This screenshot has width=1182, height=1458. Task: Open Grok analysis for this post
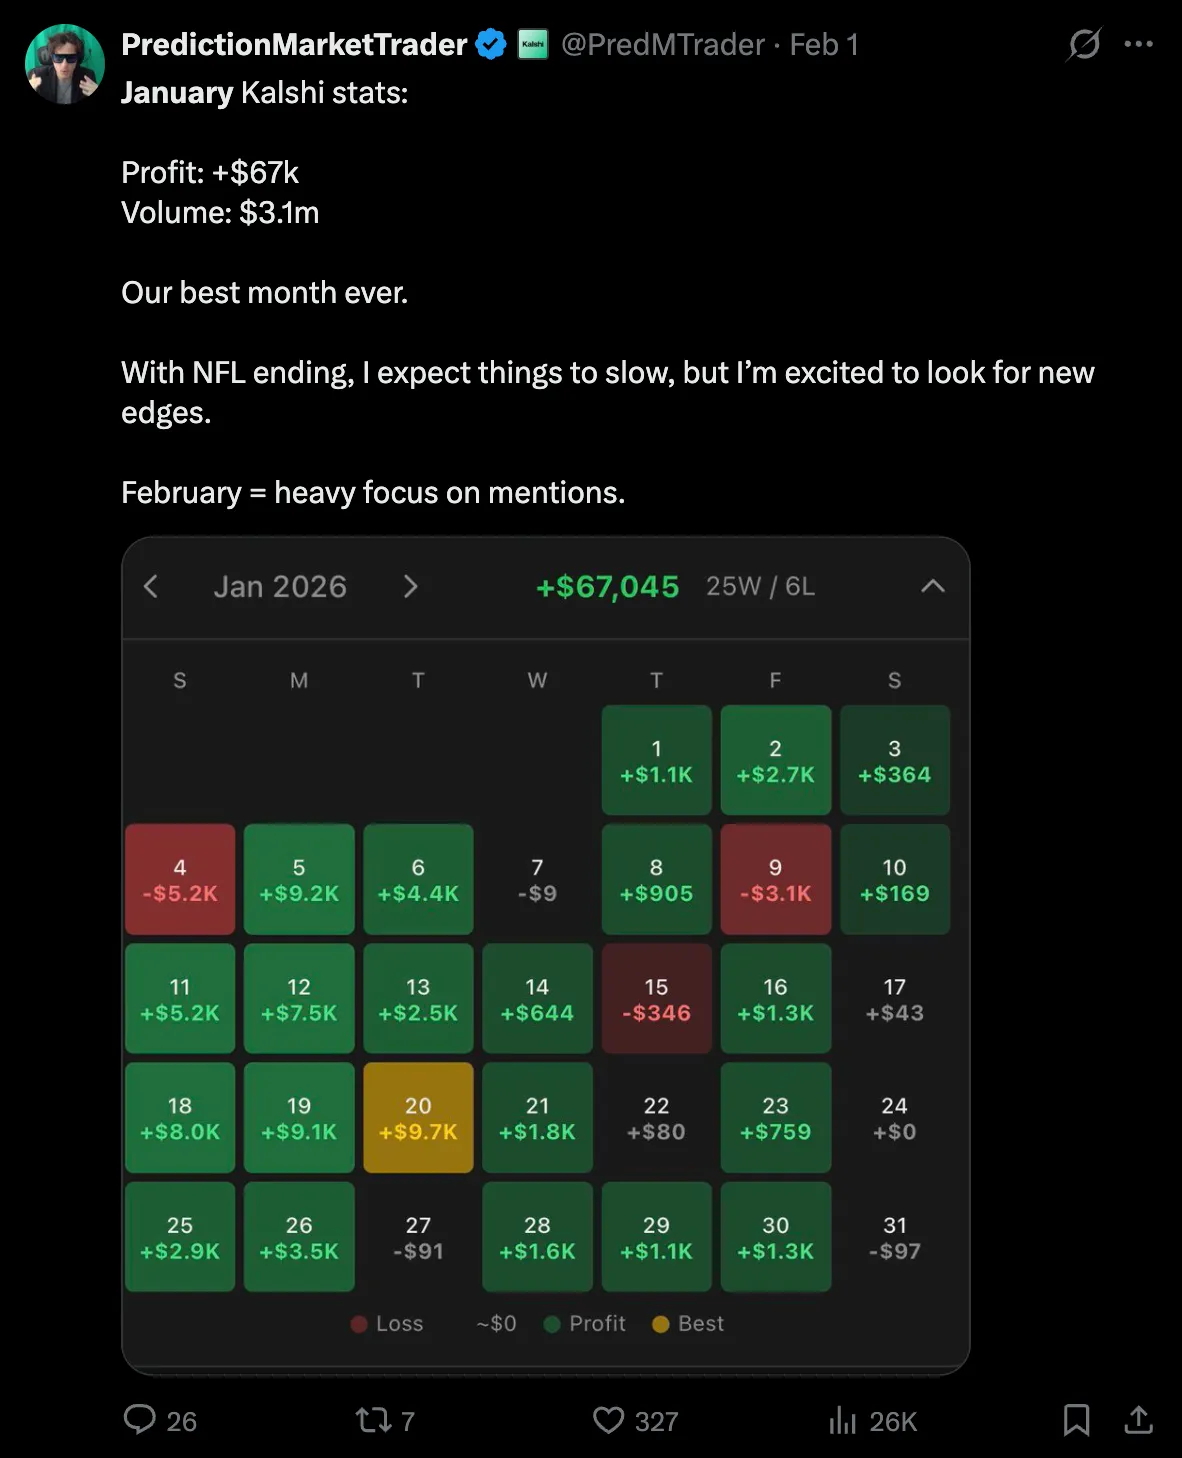(x=1083, y=44)
